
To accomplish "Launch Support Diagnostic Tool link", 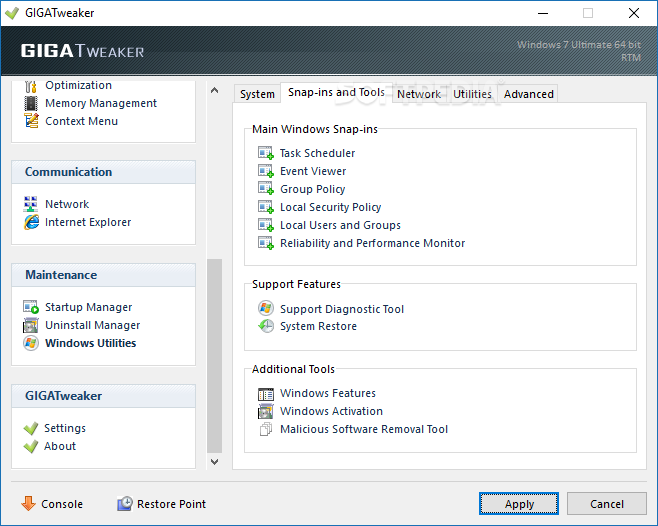I will 342,309.
